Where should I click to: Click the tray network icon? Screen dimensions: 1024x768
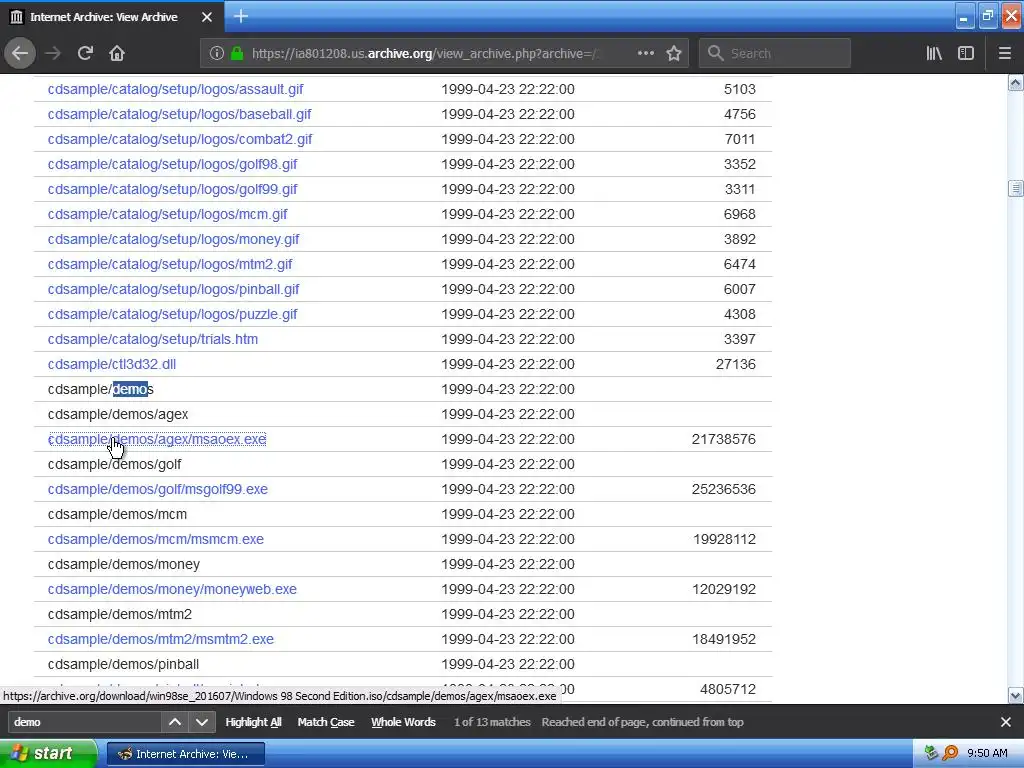pos(931,754)
